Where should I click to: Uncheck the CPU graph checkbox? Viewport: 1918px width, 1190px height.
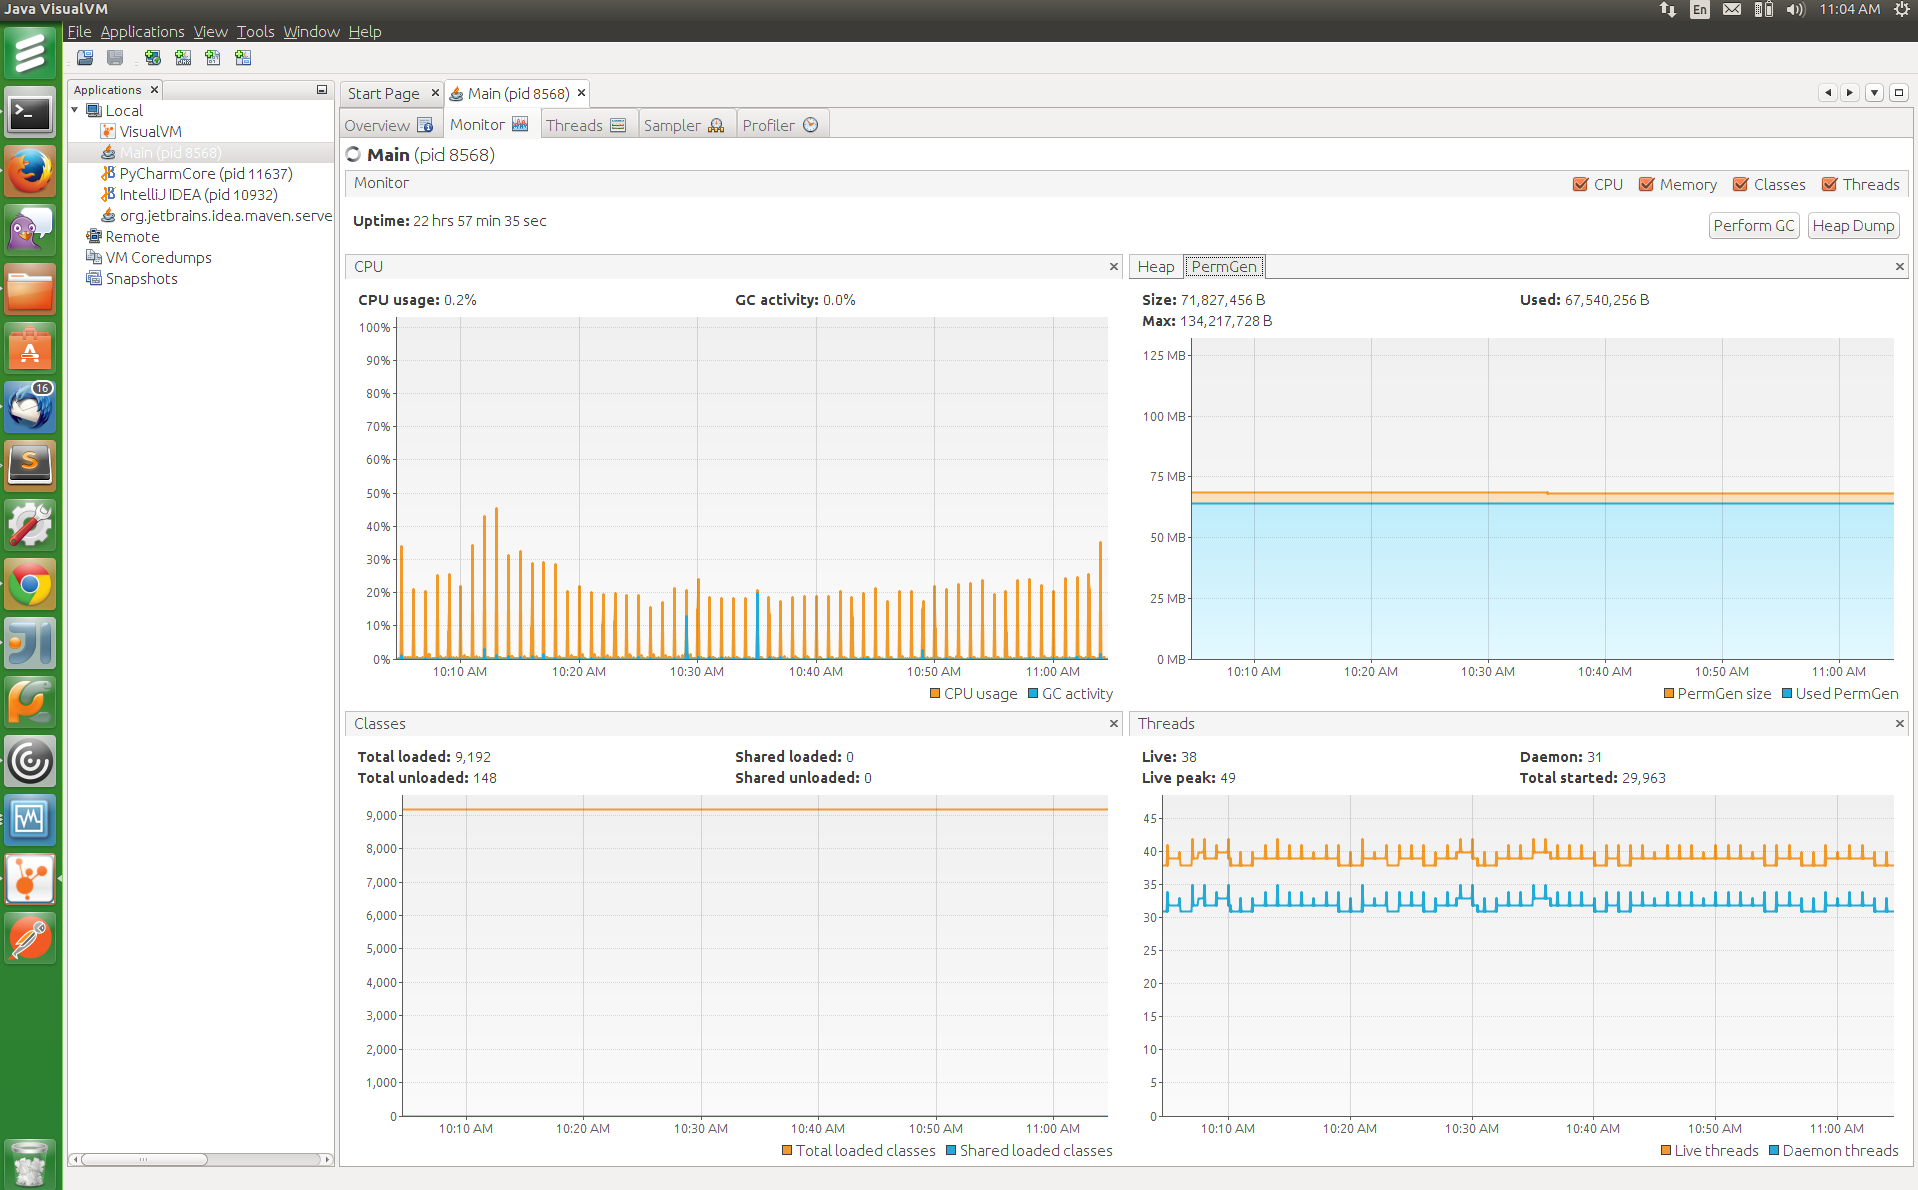click(x=1580, y=184)
